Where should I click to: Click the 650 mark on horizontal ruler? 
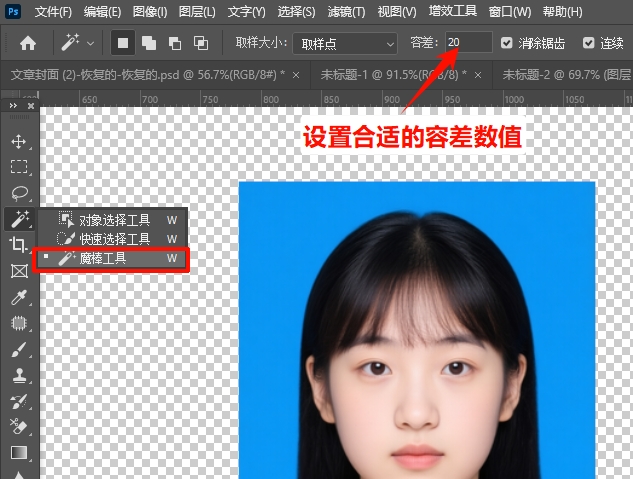(x=89, y=100)
